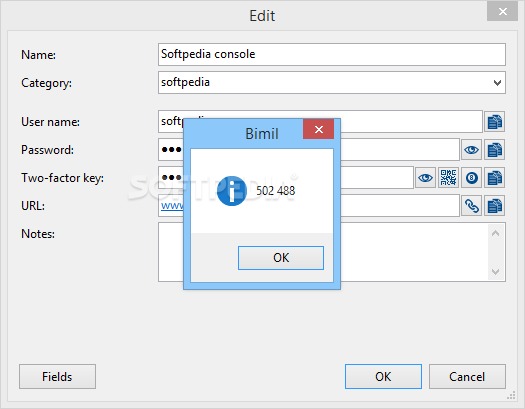
Task: Close the Bimil popup dialog
Action: (318, 129)
